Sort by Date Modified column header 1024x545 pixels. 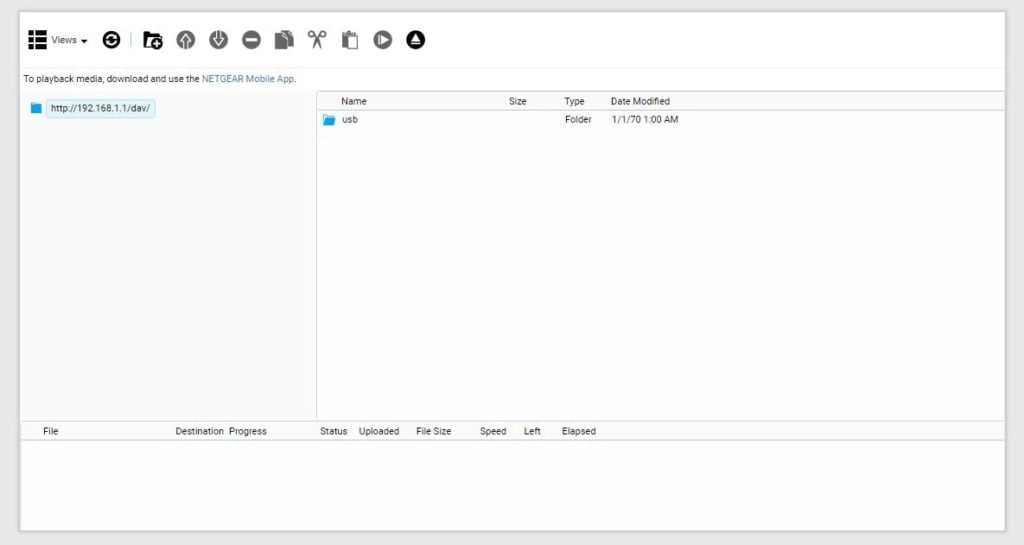(x=640, y=101)
